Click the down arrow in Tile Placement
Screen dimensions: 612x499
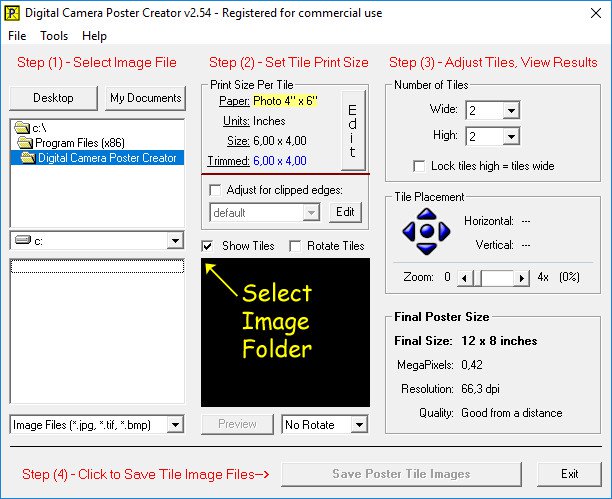[427, 249]
